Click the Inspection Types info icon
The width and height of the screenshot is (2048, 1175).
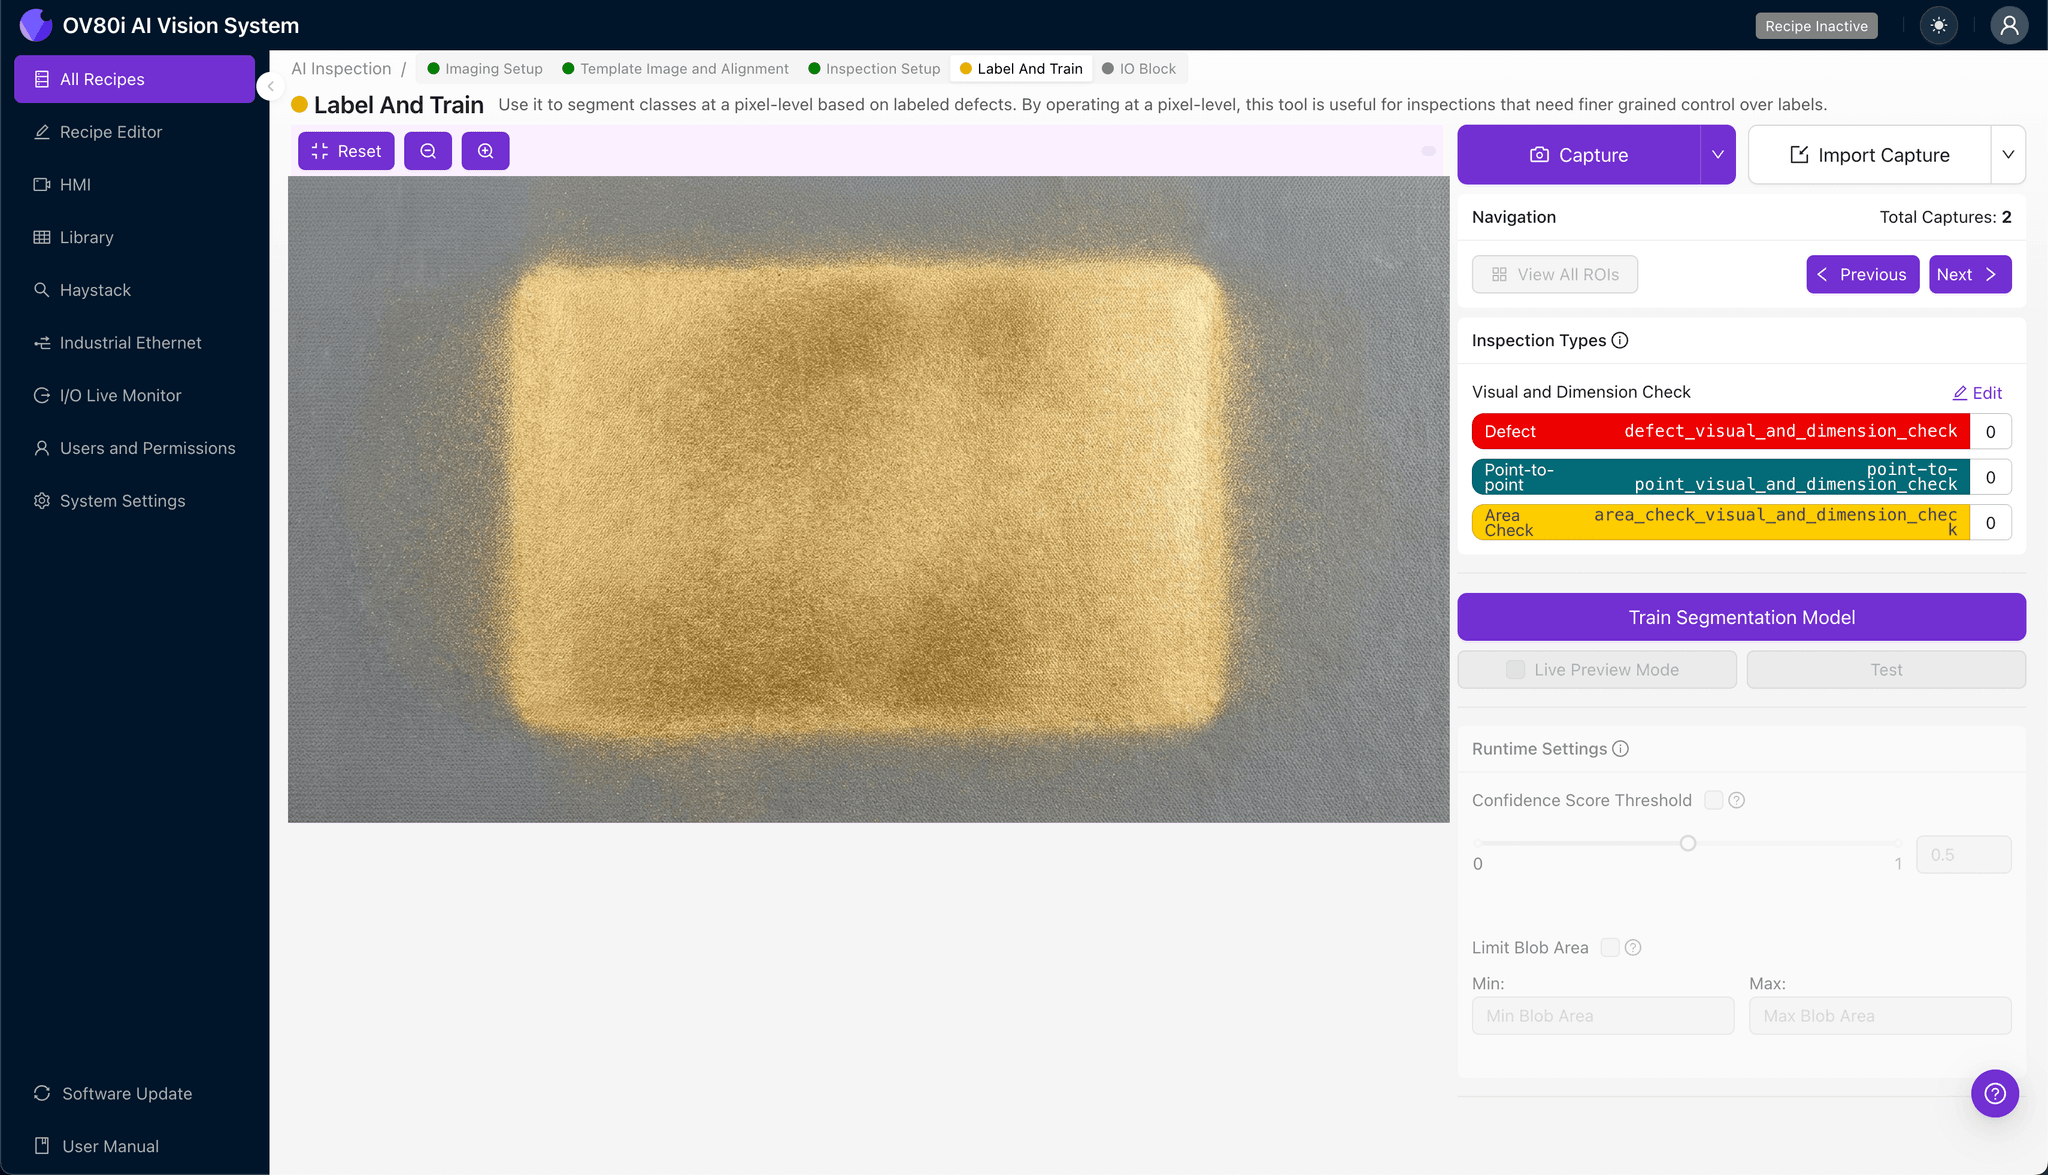point(1620,341)
